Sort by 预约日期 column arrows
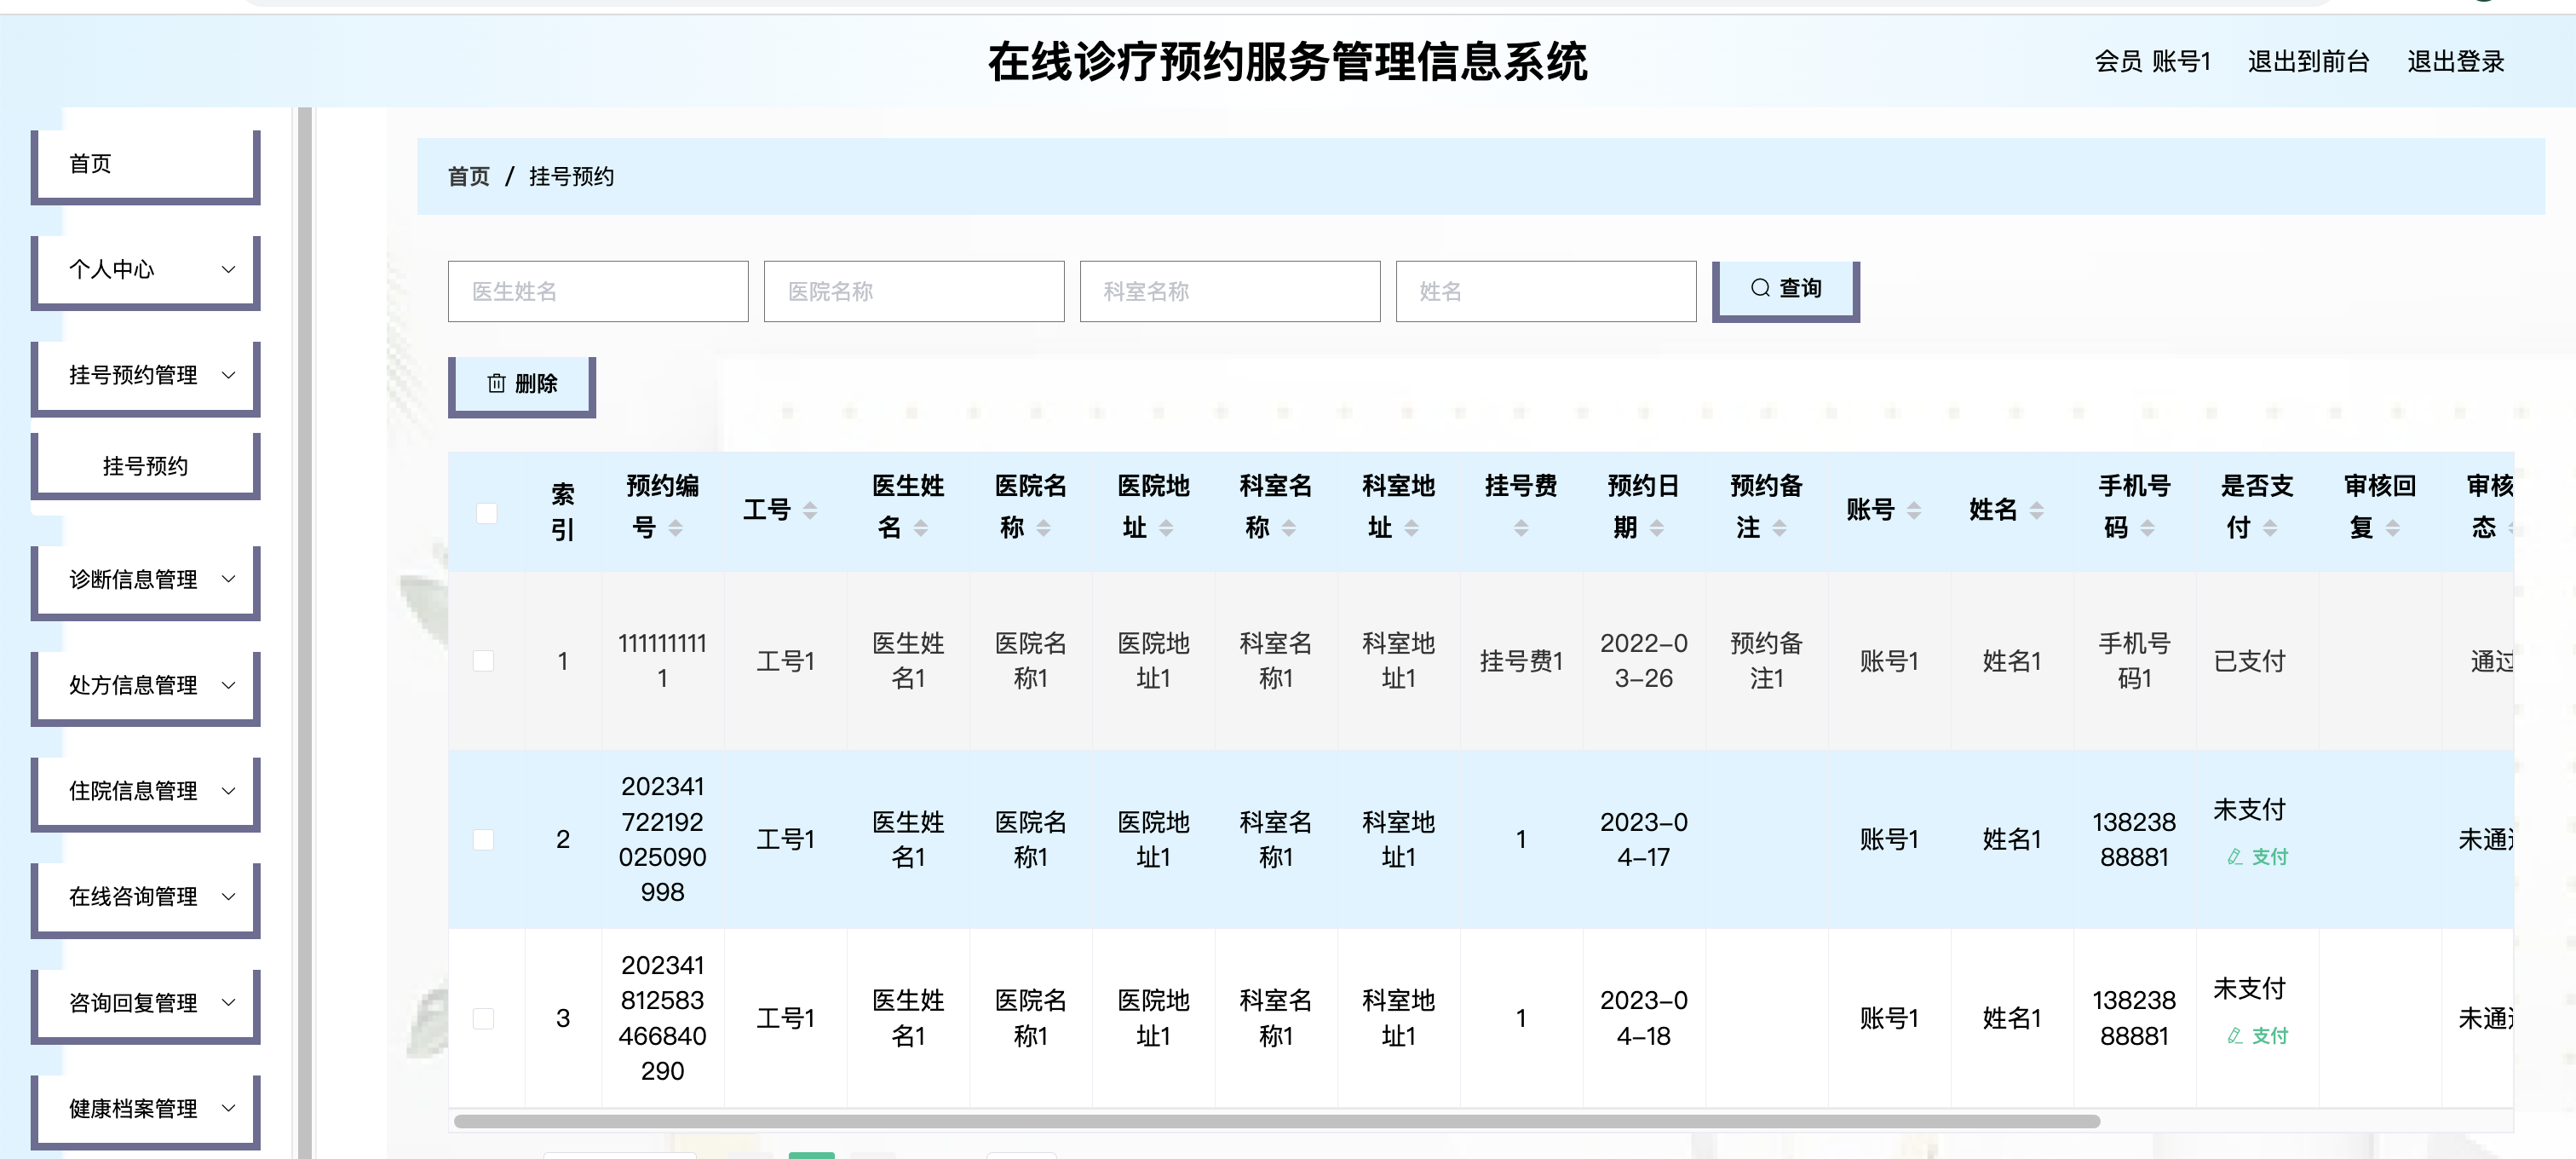Screen dimensions: 2576x1159 [x=1657, y=528]
